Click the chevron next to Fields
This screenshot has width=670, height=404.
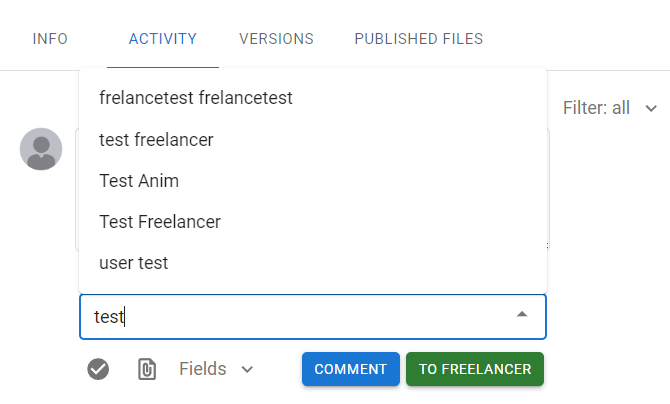click(247, 369)
